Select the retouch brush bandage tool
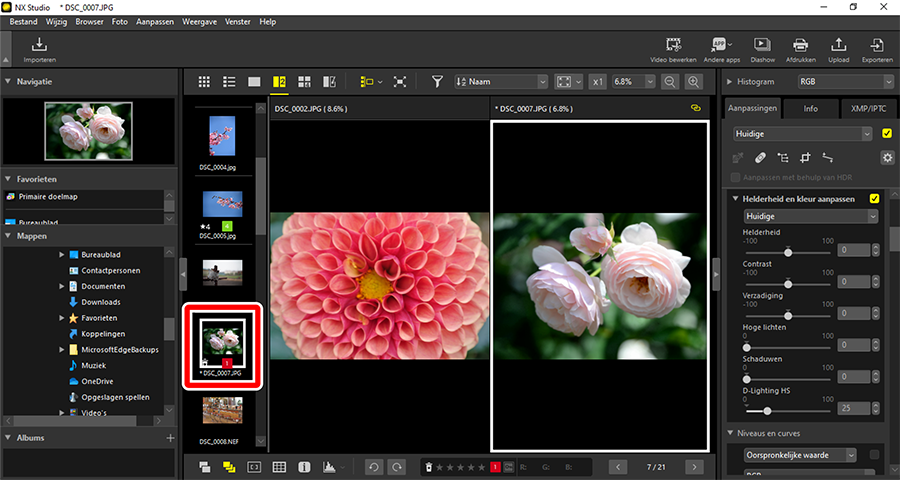900x480 pixels. 760,157
